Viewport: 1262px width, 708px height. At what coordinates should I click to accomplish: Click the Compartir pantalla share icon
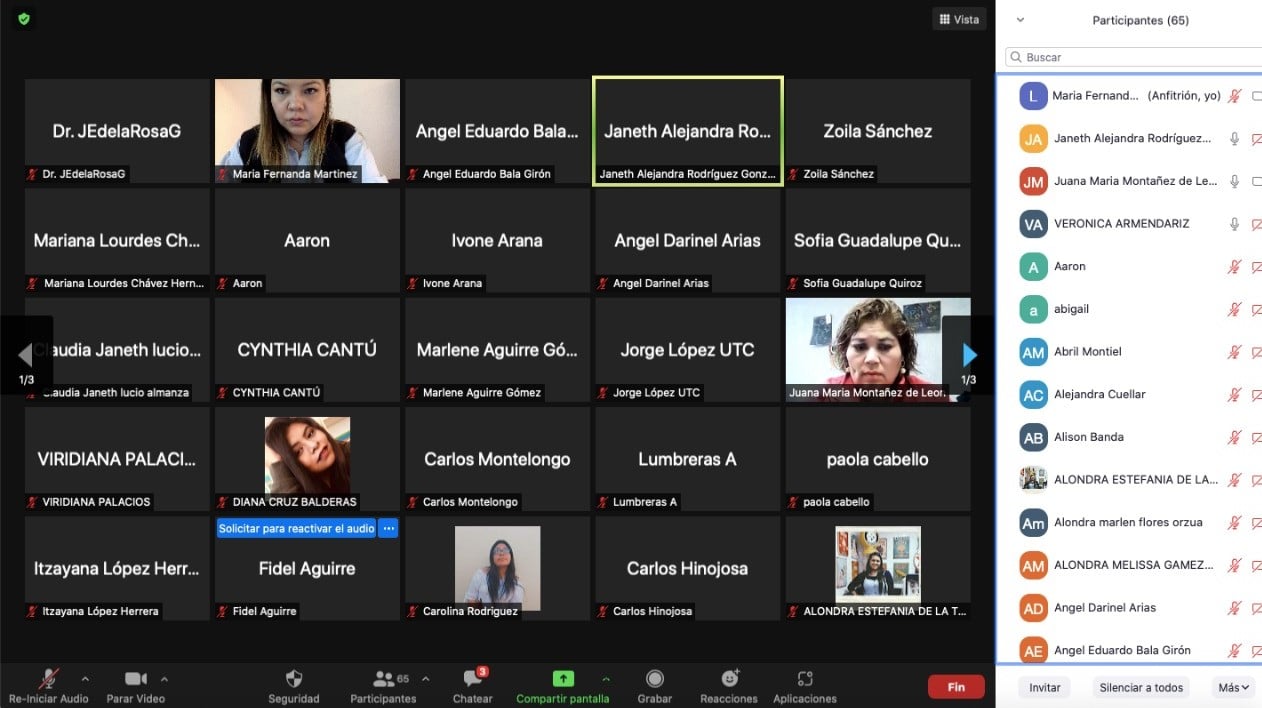pyautogui.click(x=562, y=679)
